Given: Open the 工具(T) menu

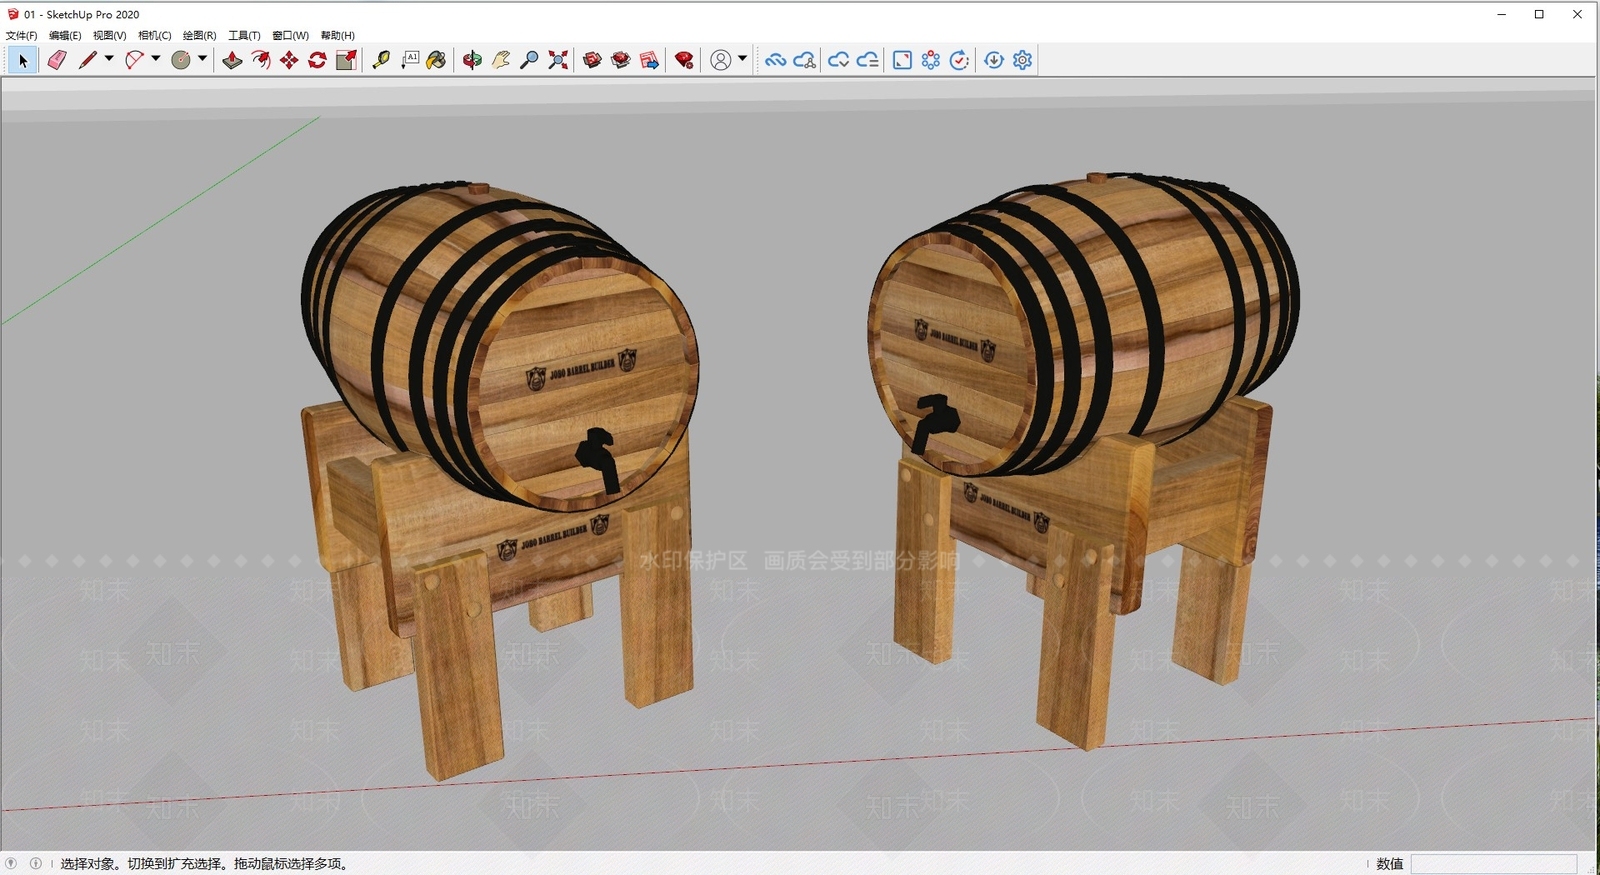Looking at the screenshot, I should coord(244,35).
